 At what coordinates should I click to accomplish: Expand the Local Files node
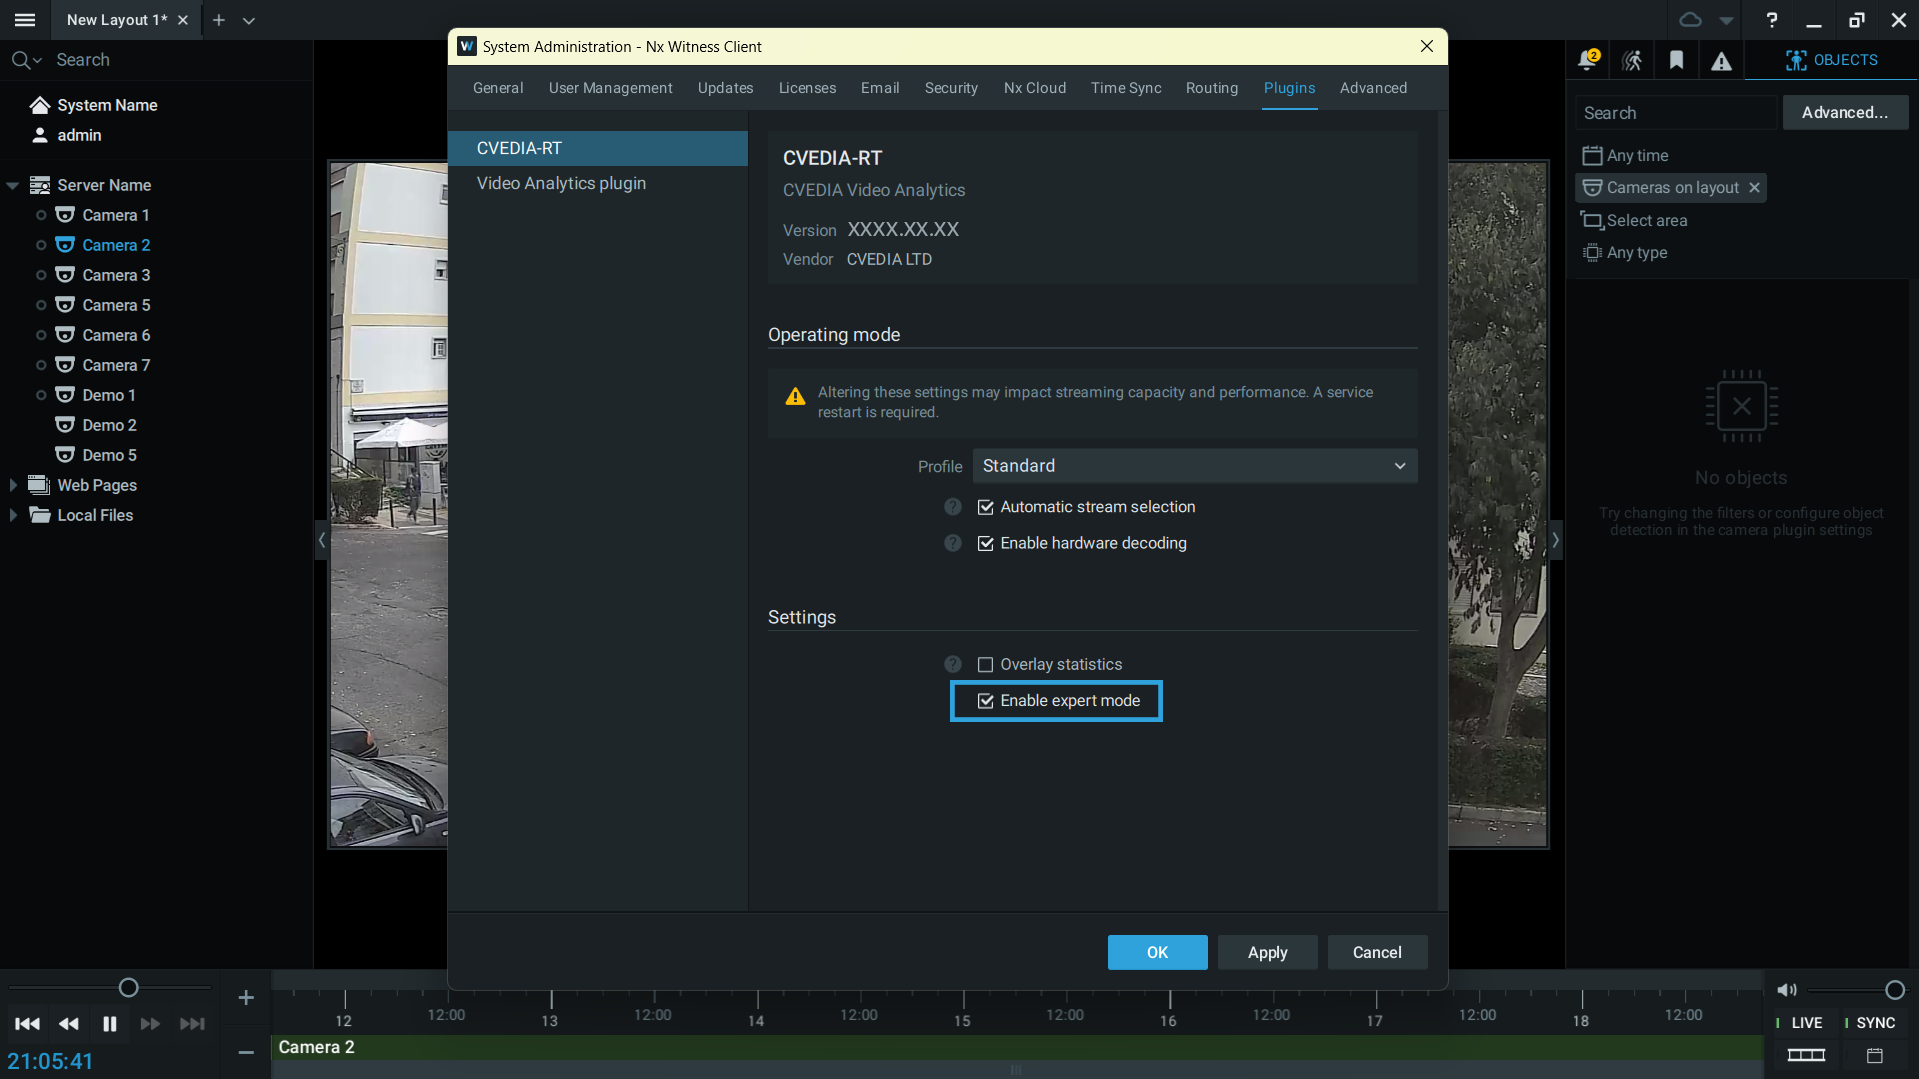tap(13, 515)
